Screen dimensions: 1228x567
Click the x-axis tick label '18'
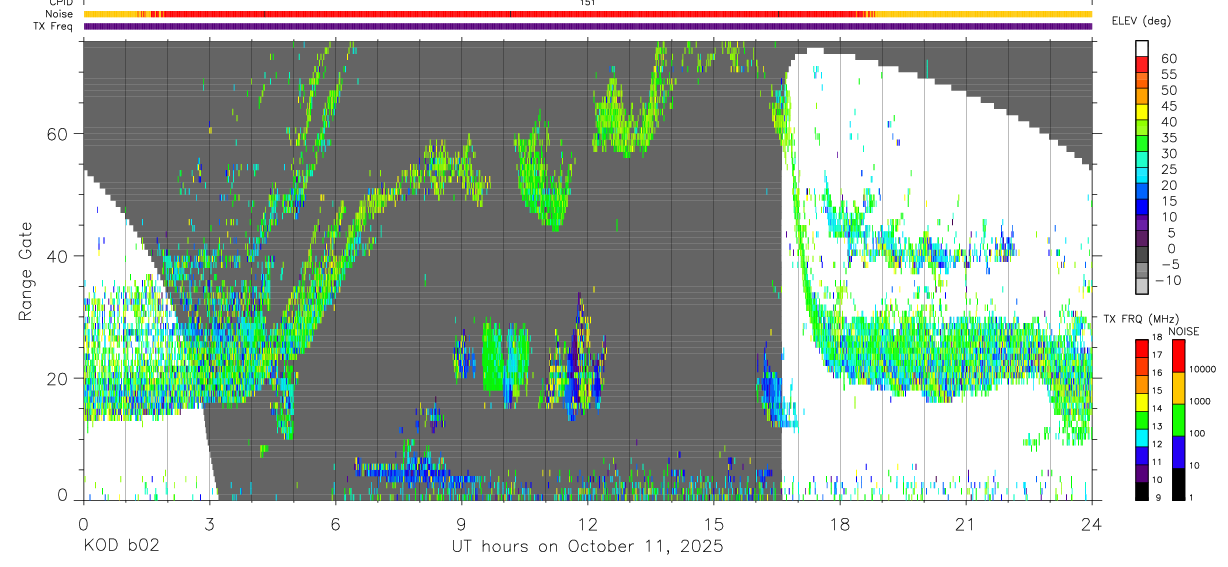pyautogui.click(x=839, y=524)
